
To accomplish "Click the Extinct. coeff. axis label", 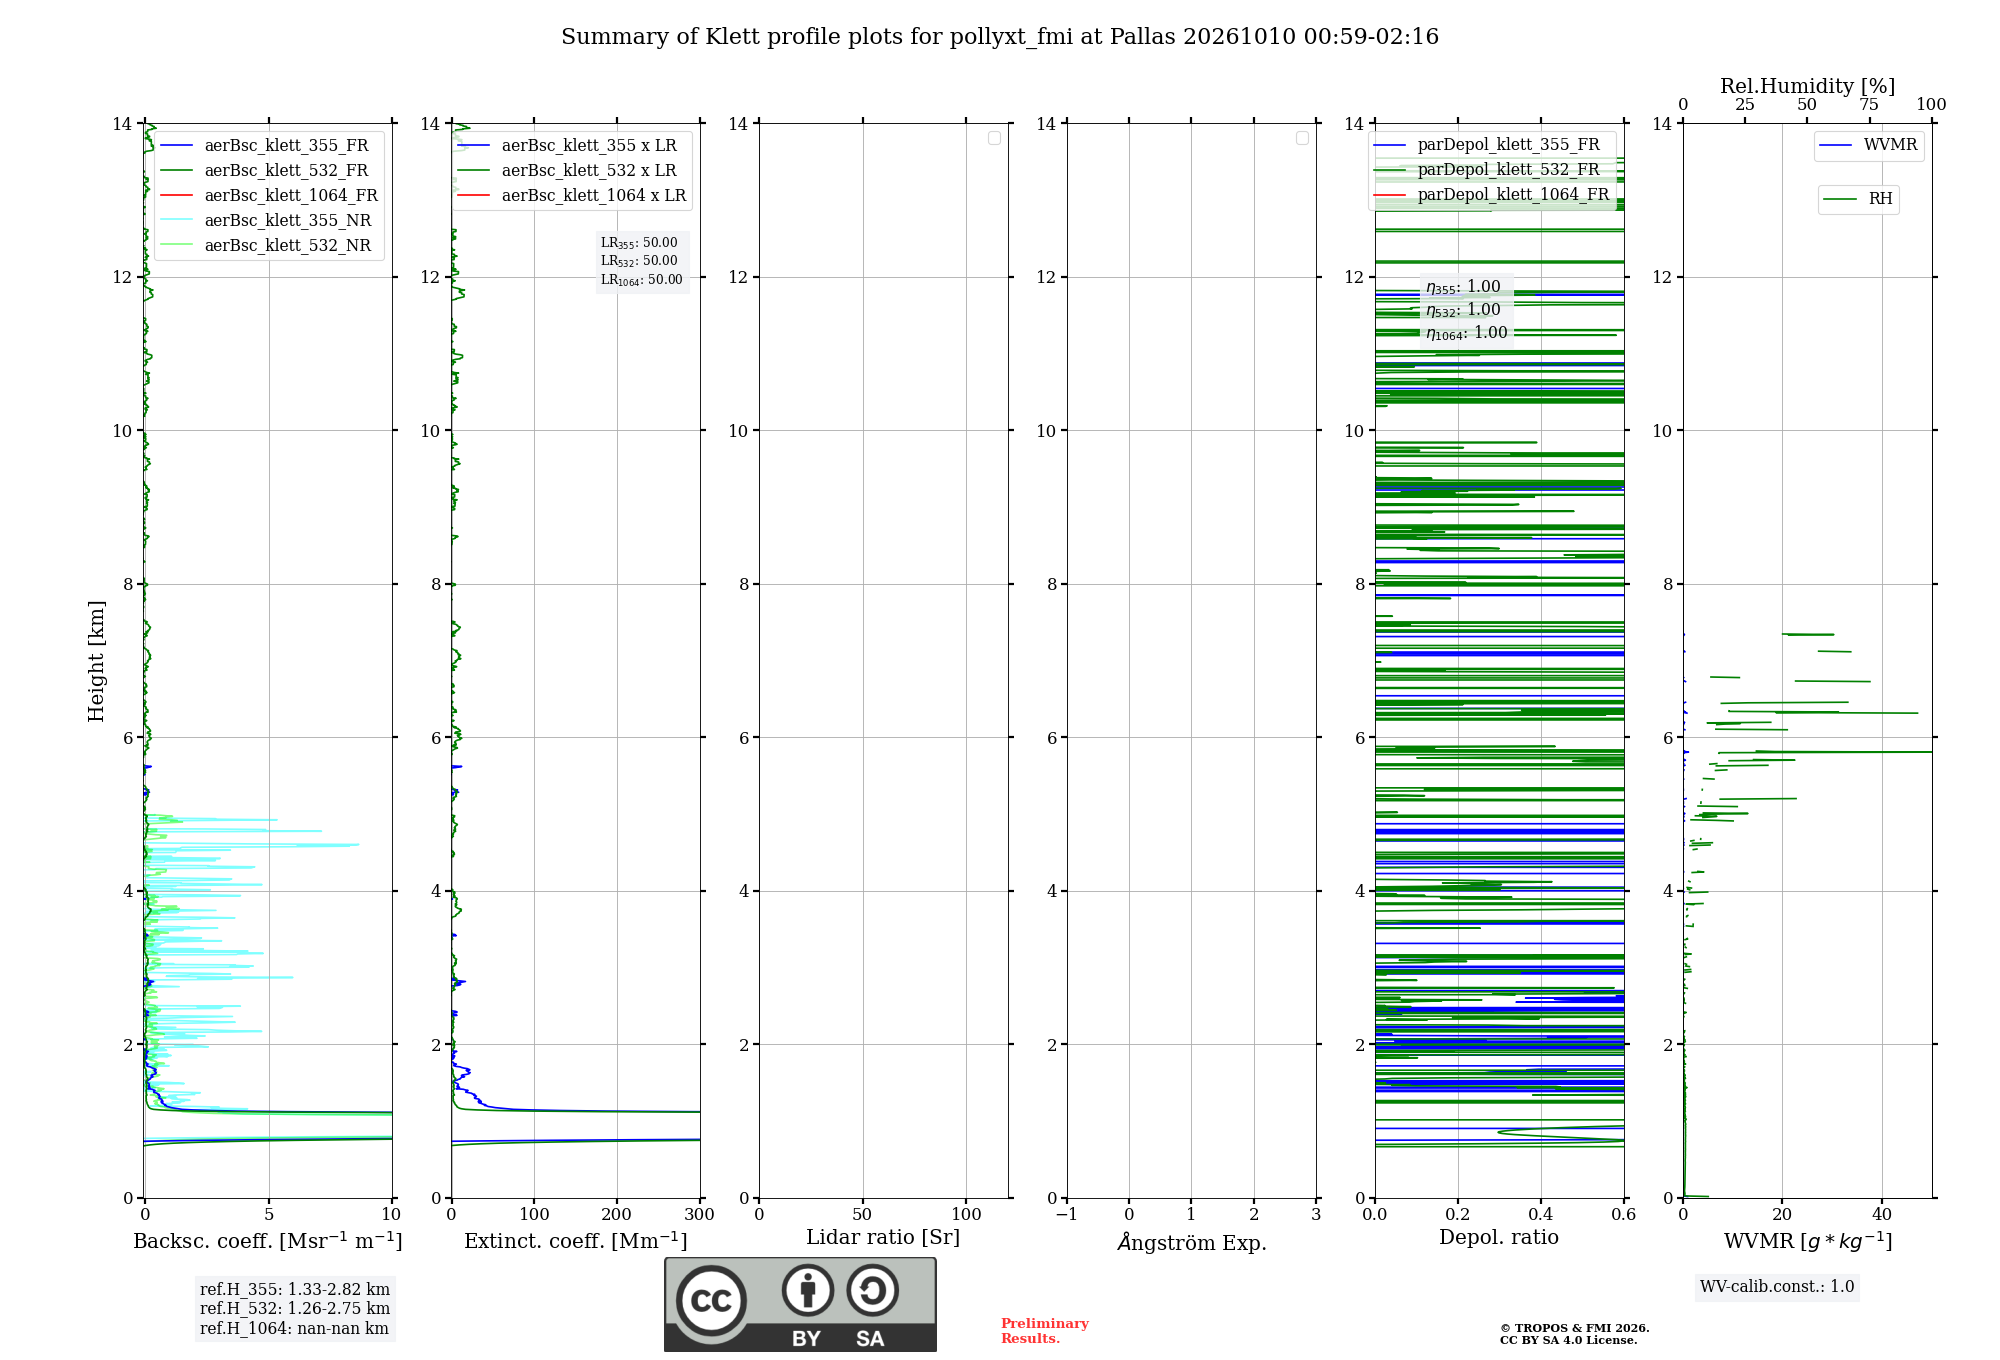I will 576,1241.
